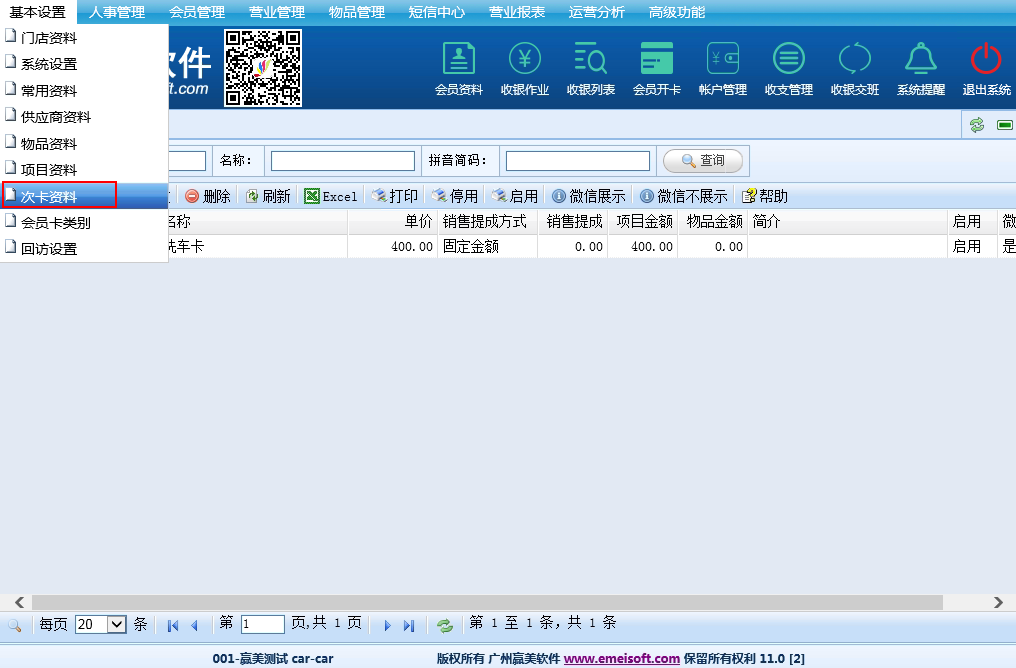The width and height of the screenshot is (1016, 668).
Task: Open the 会员管理 menu
Action: click(197, 12)
